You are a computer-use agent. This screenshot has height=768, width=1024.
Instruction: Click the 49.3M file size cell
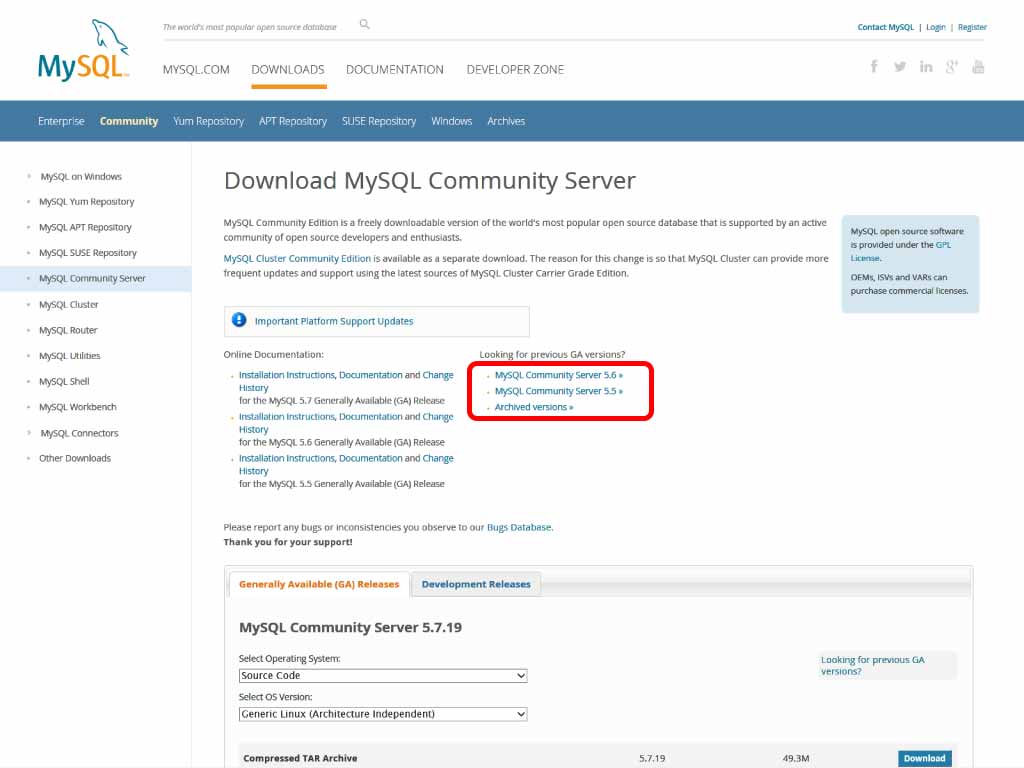tap(795, 758)
